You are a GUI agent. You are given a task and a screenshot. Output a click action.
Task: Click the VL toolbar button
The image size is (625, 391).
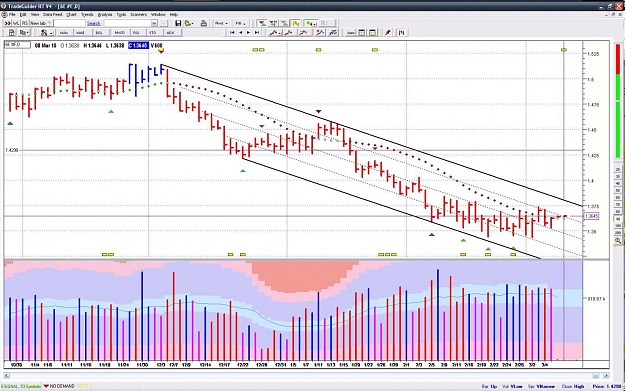(16, 23)
